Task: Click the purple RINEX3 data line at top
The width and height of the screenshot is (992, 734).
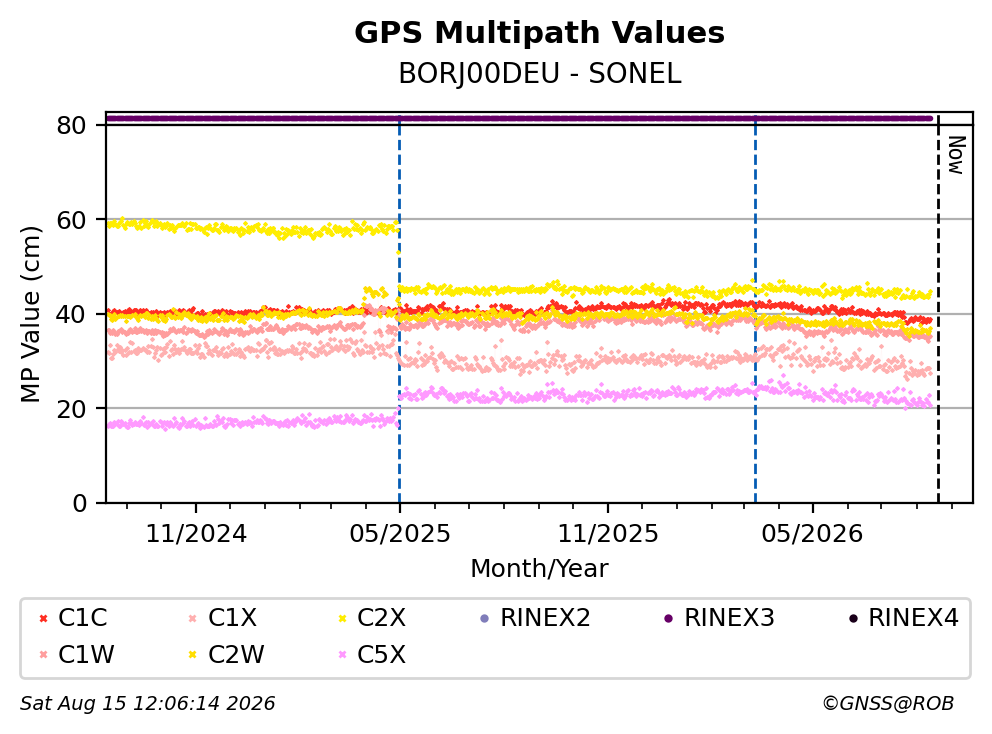Action: pyautogui.click(x=519, y=118)
